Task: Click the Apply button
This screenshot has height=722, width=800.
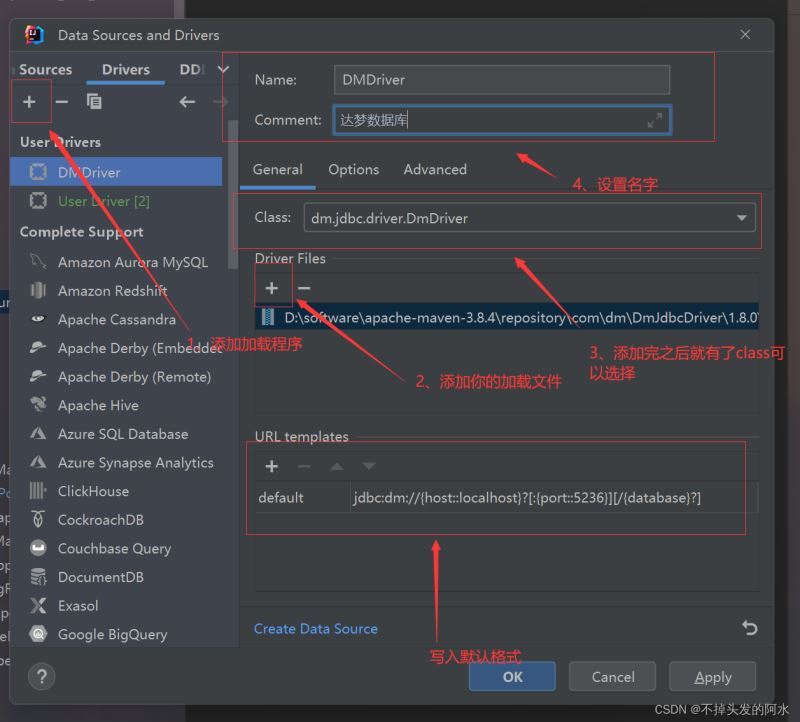Action: pyautogui.click(x=712, y=677)
